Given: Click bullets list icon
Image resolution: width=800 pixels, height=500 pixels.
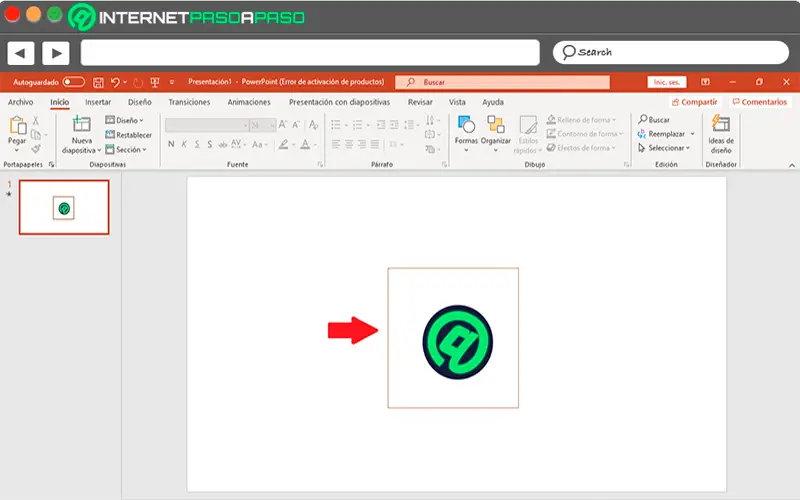Looking at the screenshot, I should 336,125.
